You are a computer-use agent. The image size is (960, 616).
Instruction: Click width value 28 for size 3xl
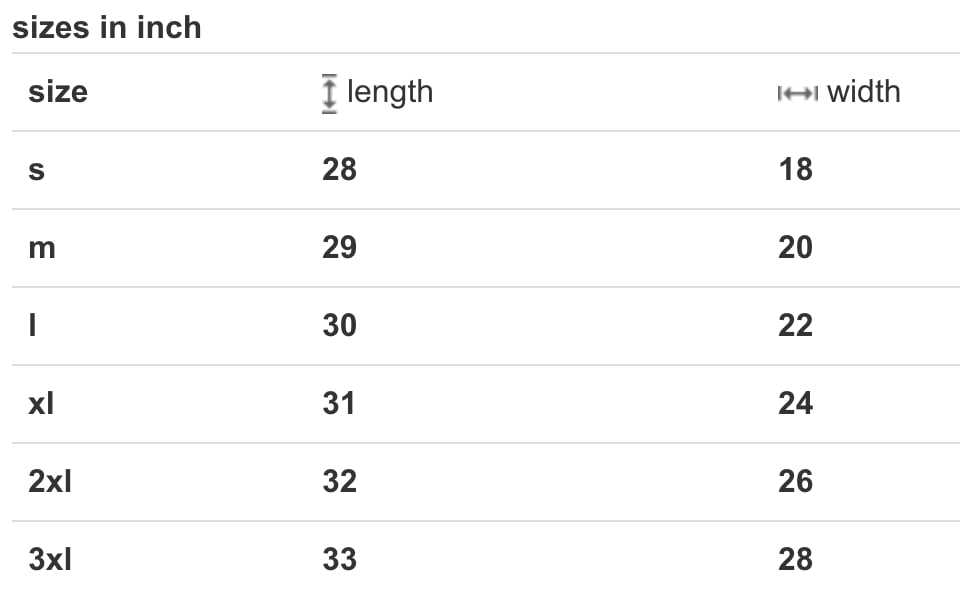point(795,560)
